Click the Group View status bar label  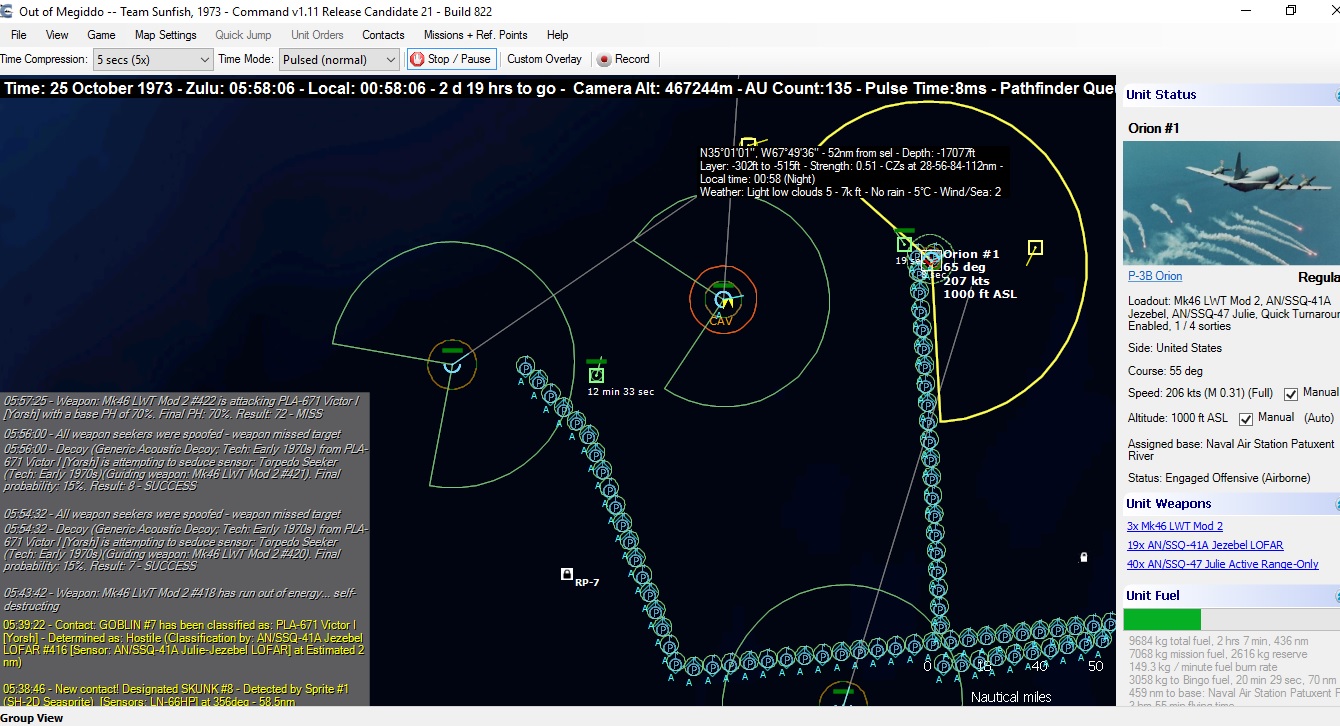31,718
